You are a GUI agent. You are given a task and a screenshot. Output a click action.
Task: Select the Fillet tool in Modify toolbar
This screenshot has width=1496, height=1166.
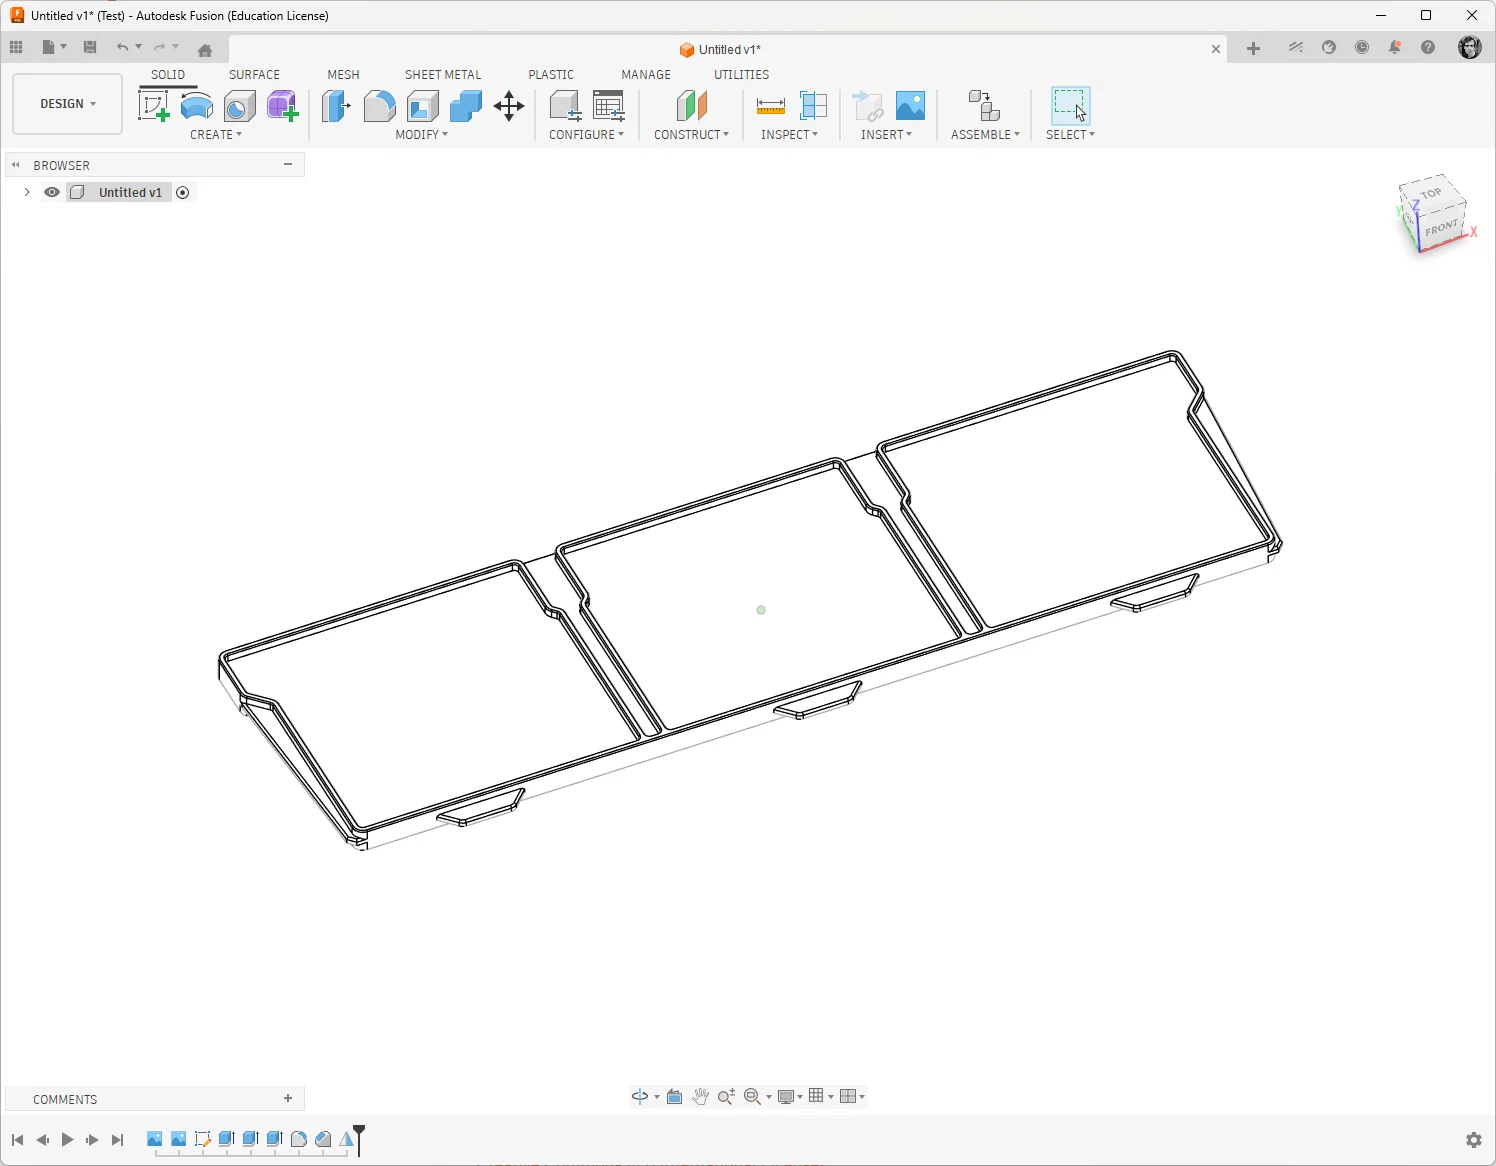379,106
